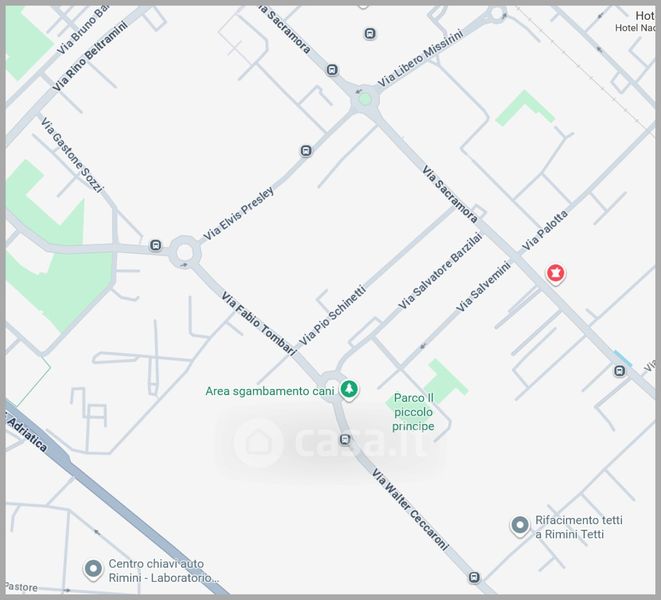Click the bus stop icon on Via Walter Ceccaroni bottom end
Screen dimensions: 661x600
point(474,577)
